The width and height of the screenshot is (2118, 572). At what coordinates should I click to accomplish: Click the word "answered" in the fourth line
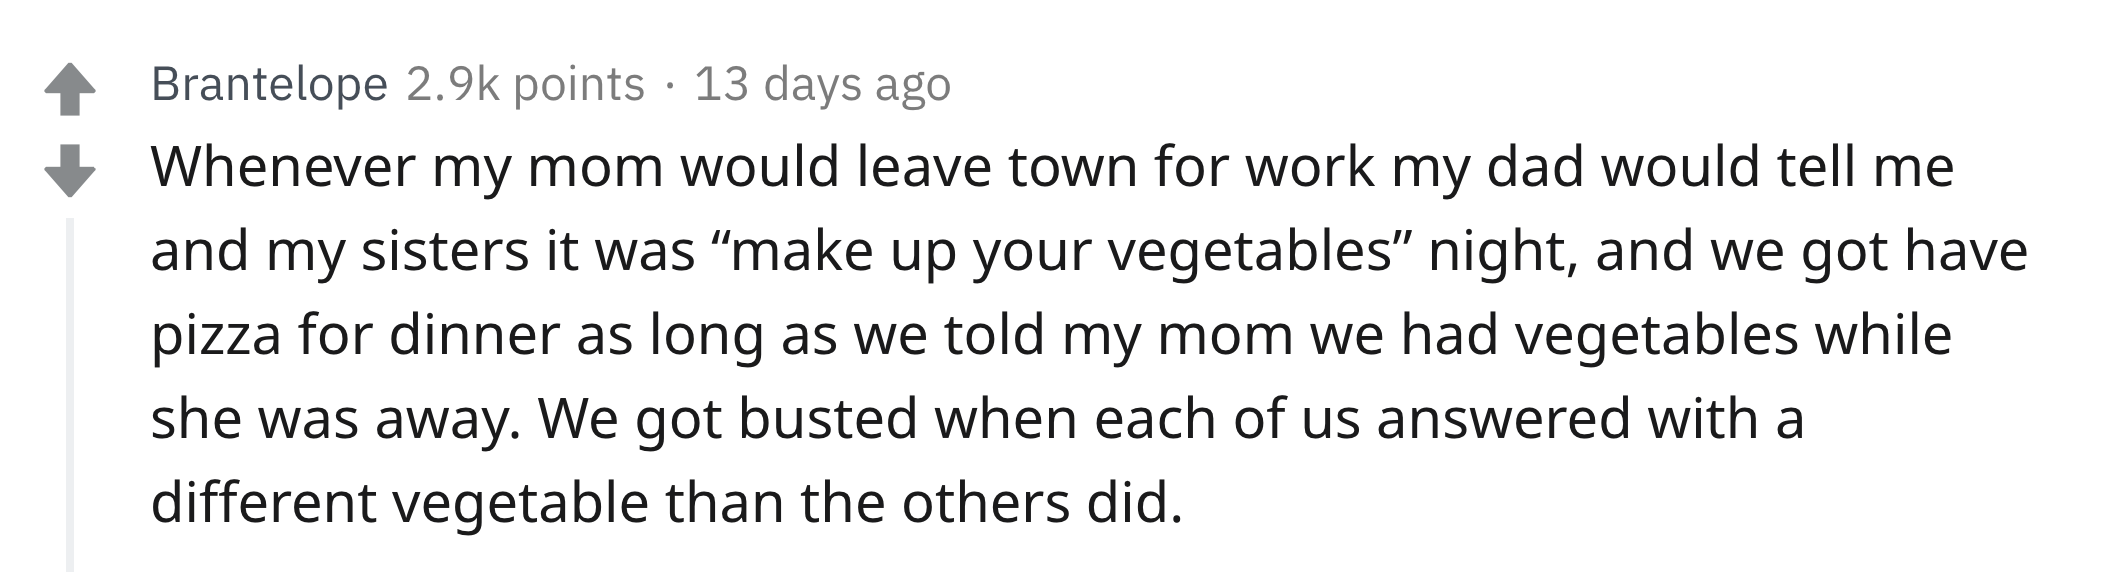point(1504,418)
